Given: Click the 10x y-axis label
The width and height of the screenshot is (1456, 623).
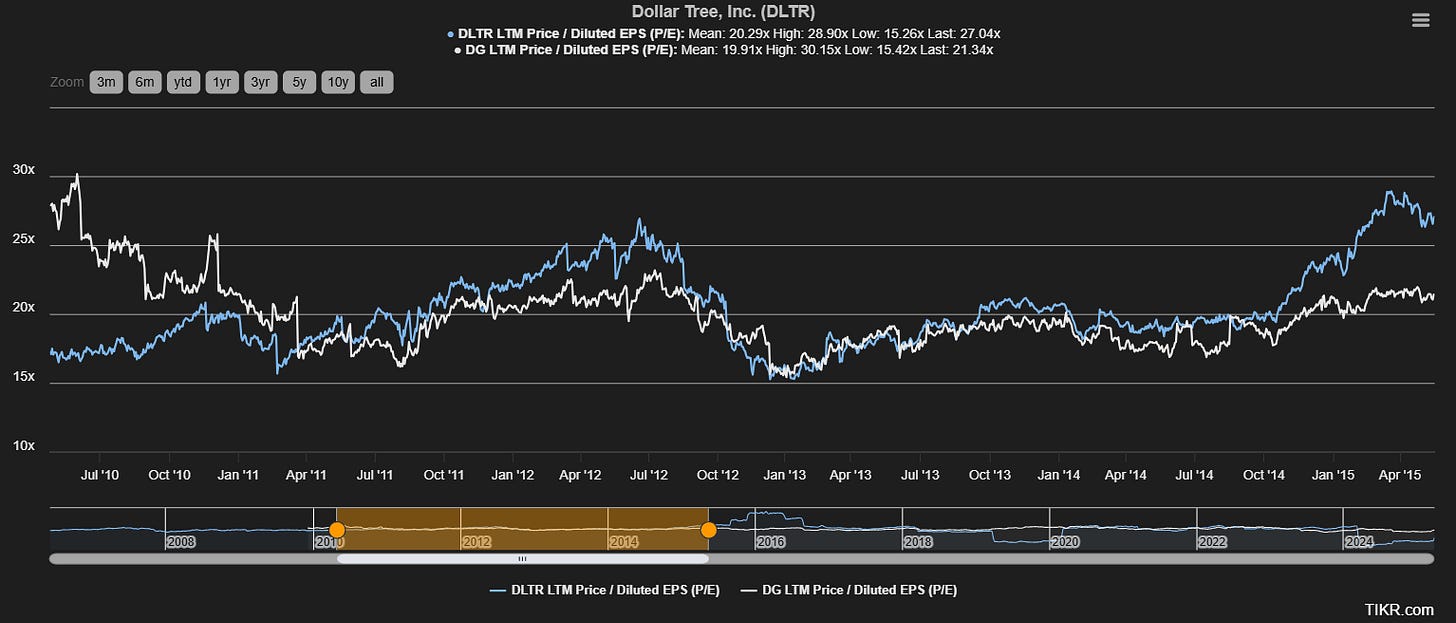Looking at the screenshot, I should (x=23, y=446).
